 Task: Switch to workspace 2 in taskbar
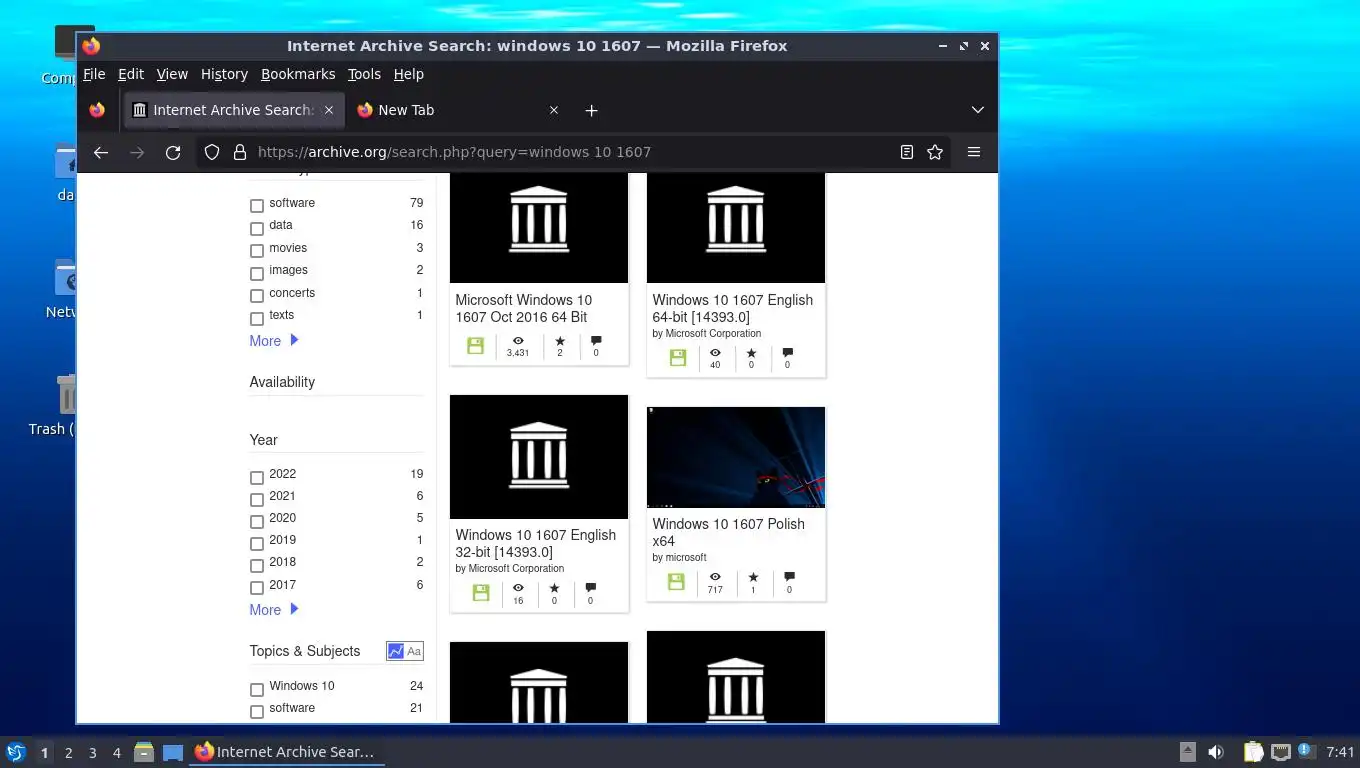pos(69,752)
